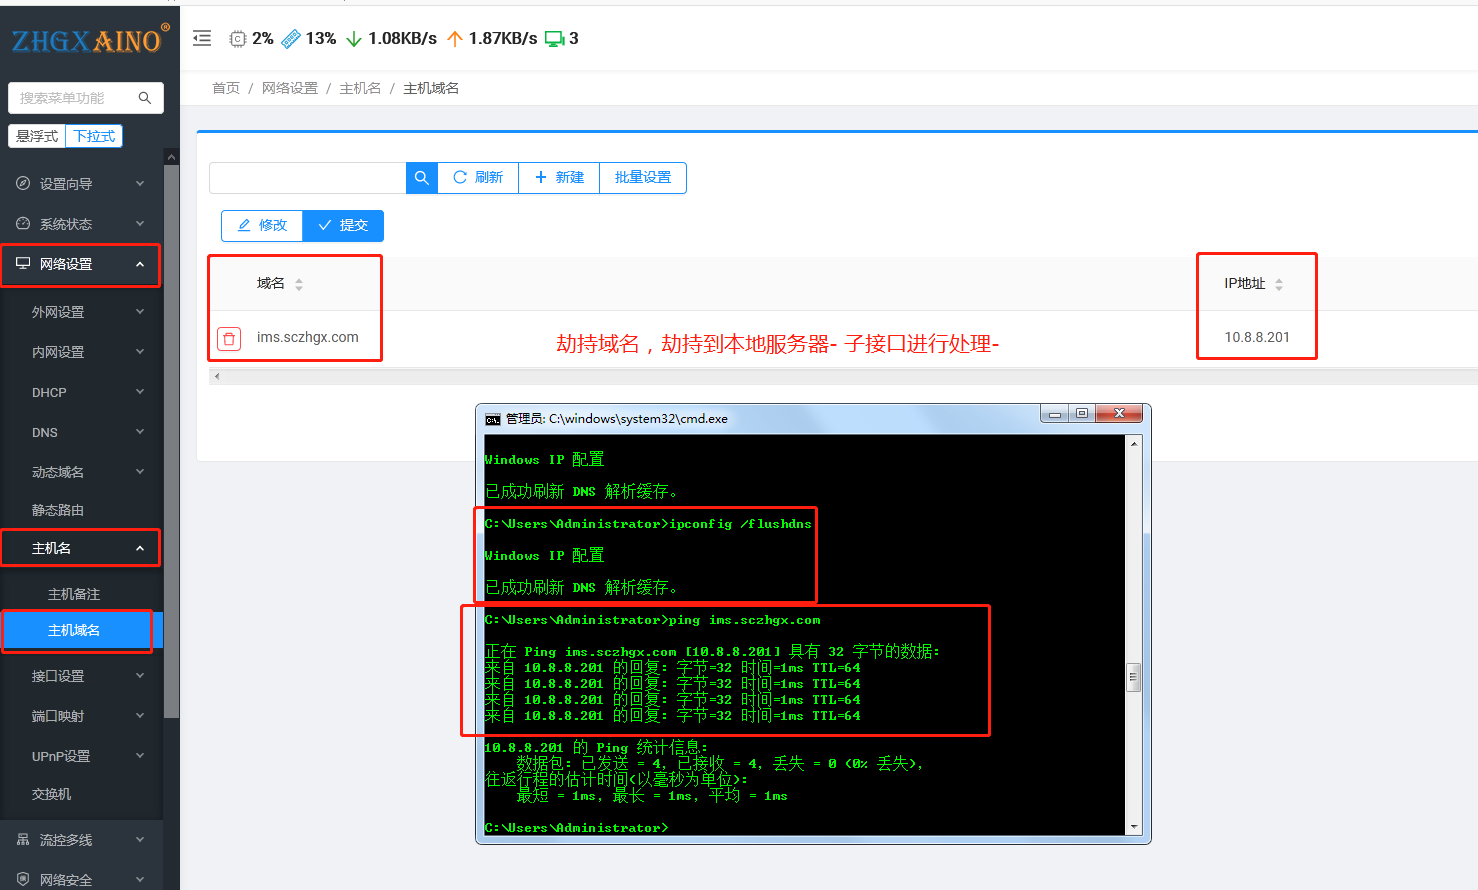Collapse sidebar using the menu fold icon

click(202, 39)
